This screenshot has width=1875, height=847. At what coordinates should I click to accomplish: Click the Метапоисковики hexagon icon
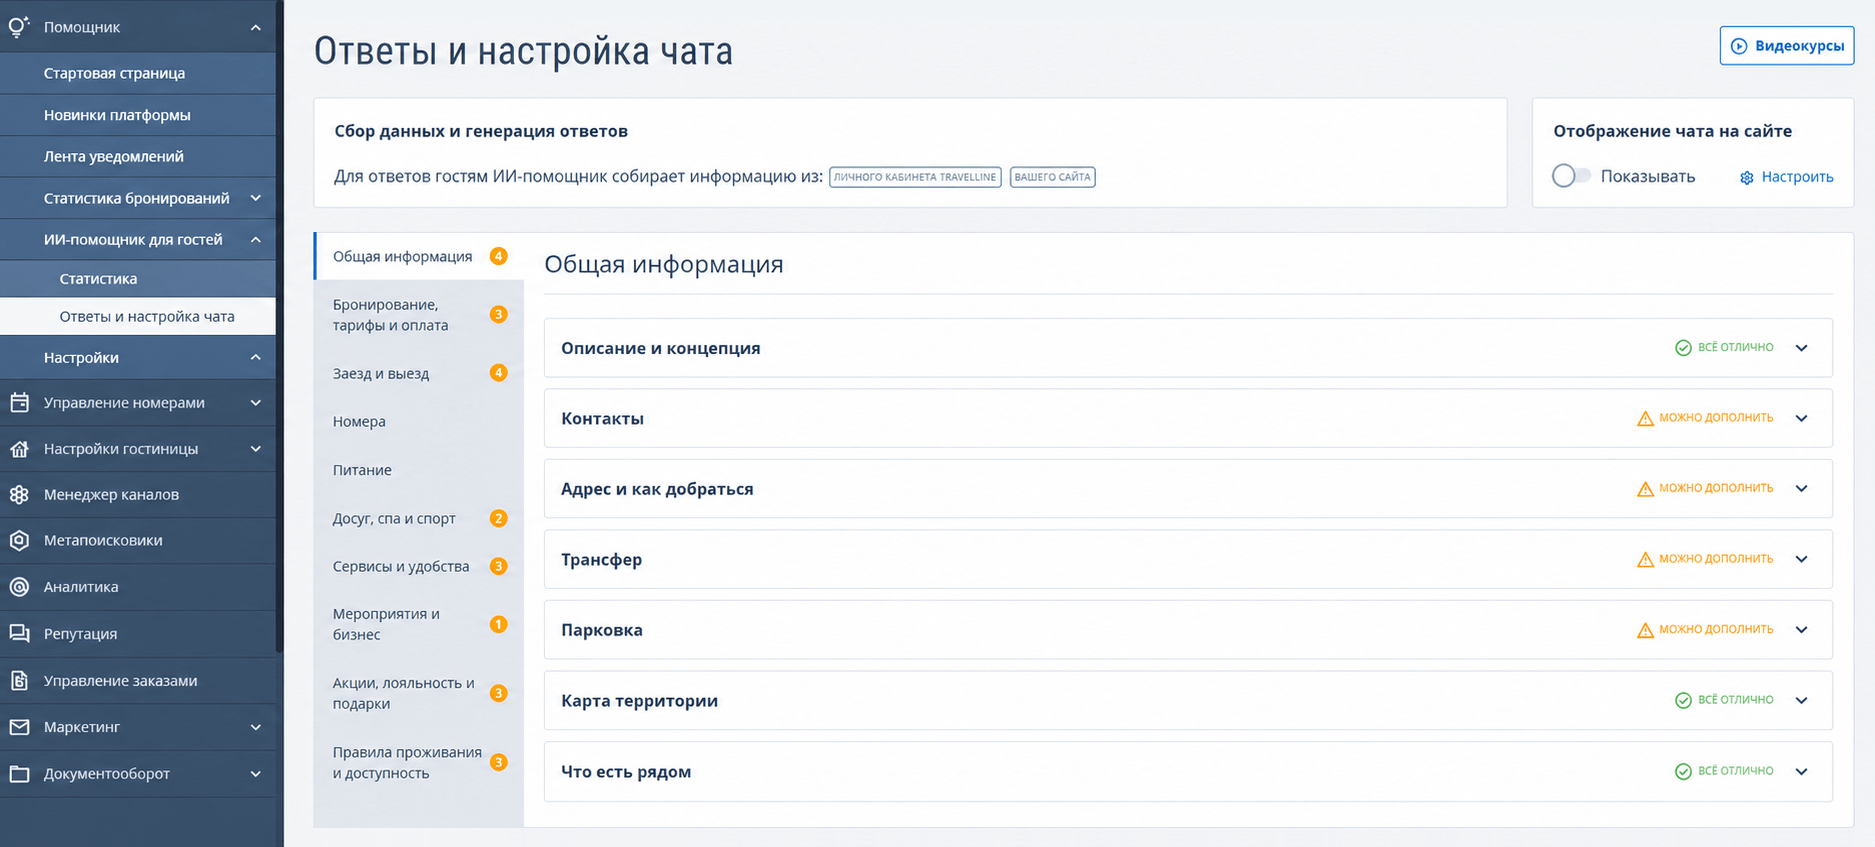pos(19,540)
